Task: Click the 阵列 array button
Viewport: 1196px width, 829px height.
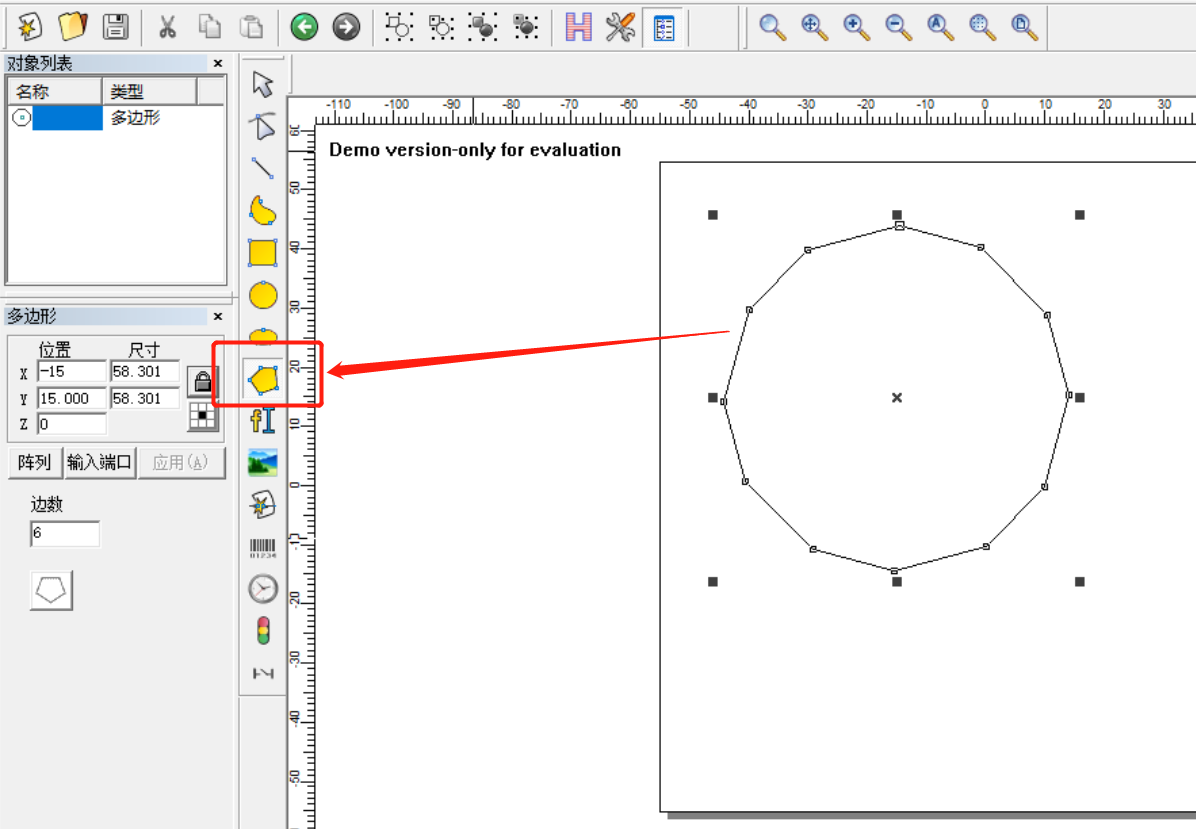Action: tap(34, 463)
